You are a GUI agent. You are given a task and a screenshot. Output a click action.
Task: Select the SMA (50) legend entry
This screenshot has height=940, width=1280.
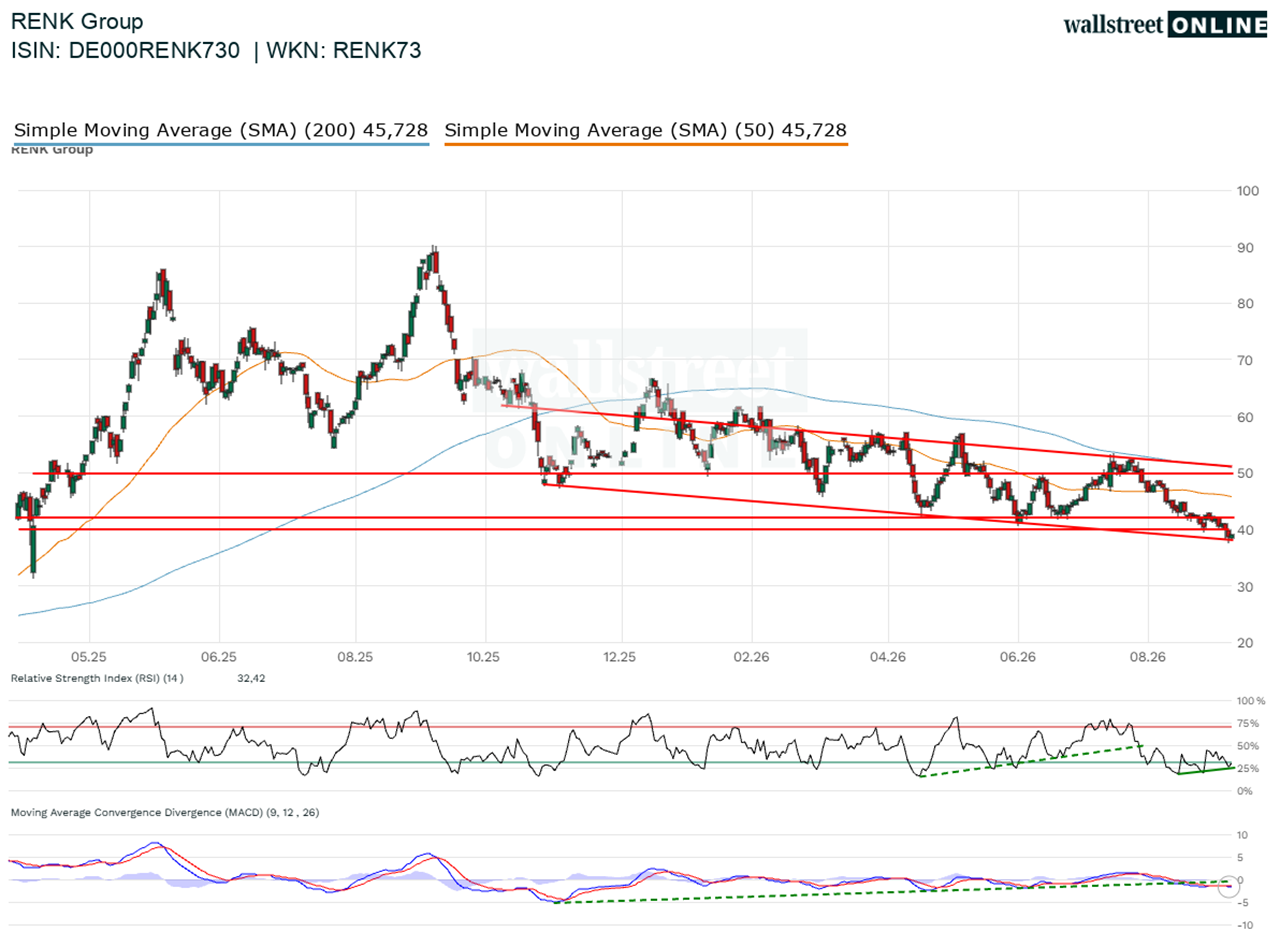click(645, 130)
